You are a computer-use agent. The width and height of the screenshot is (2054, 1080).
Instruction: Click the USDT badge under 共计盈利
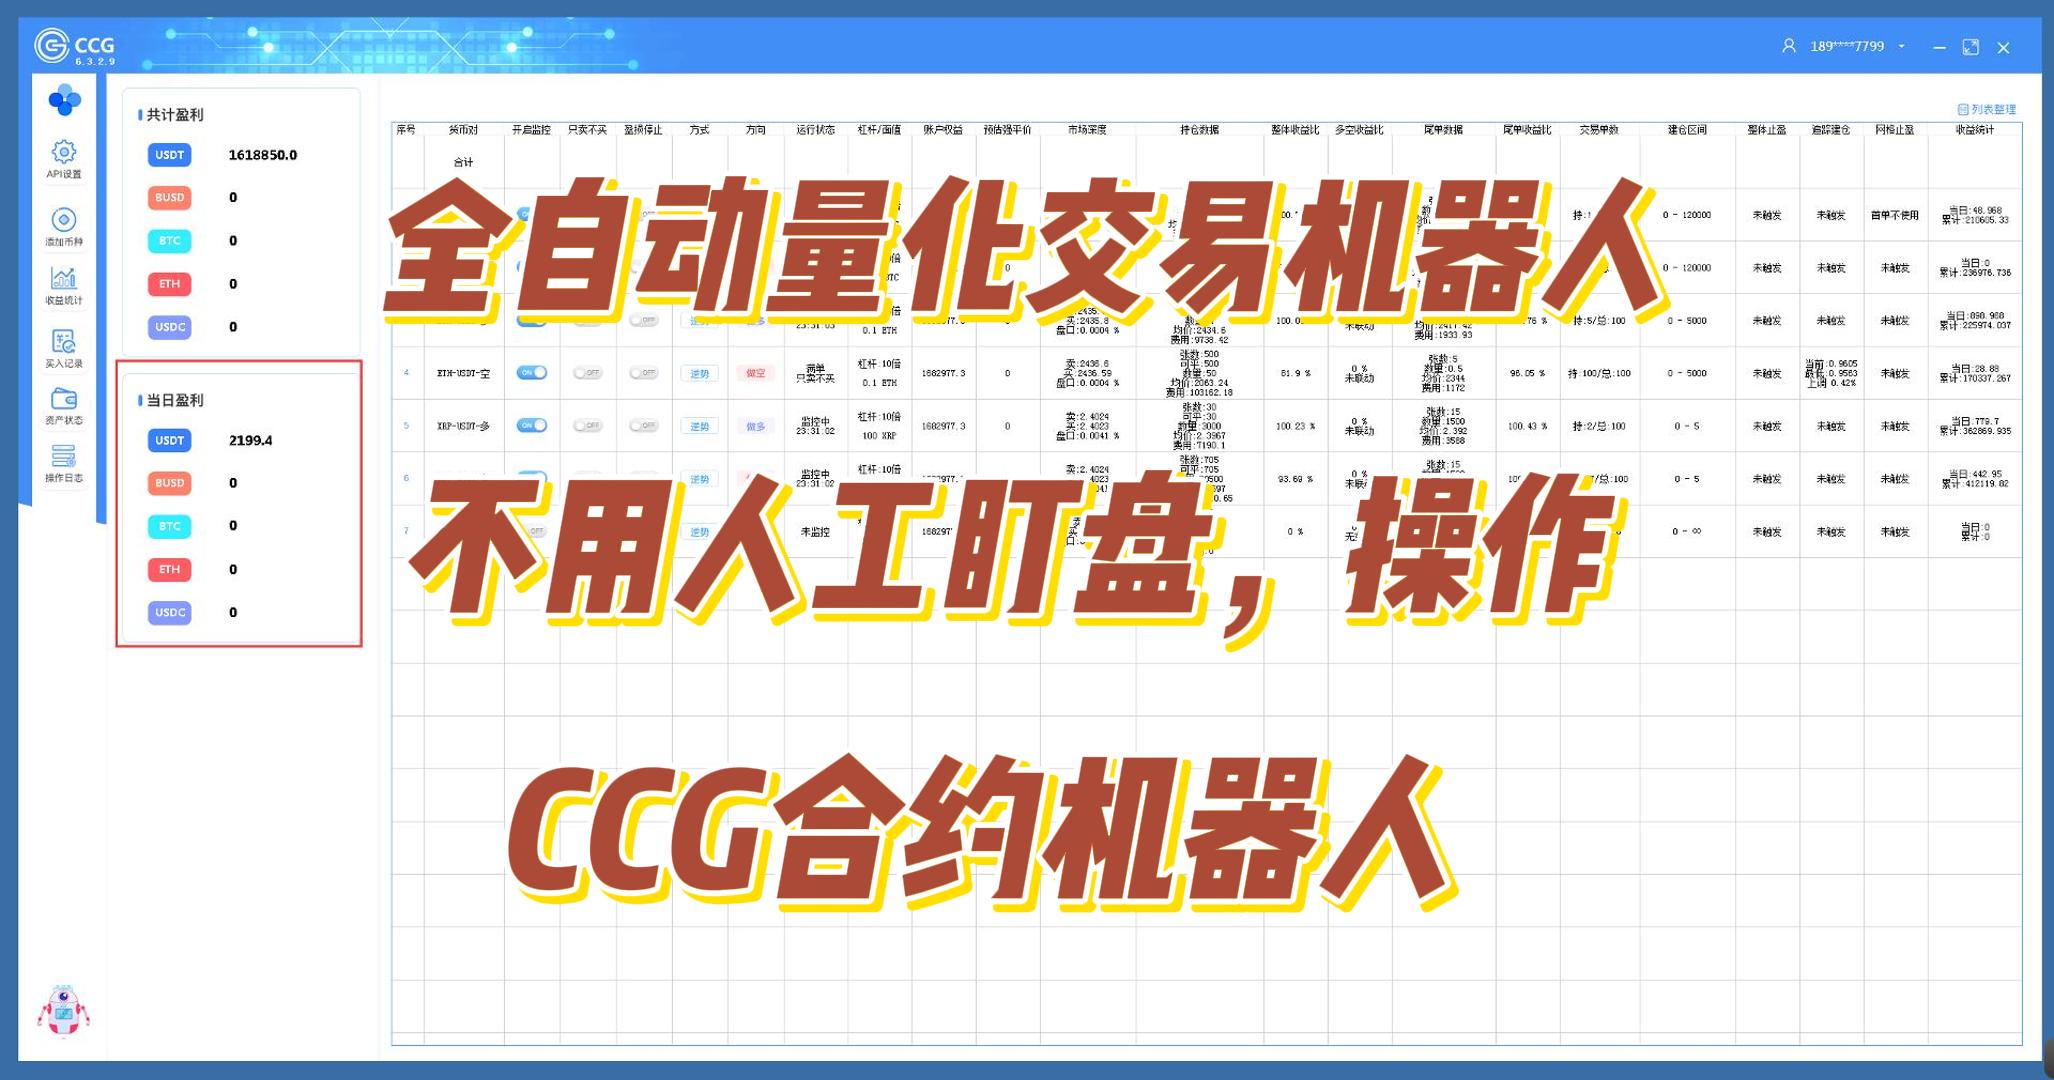click(x=169, y=155)
